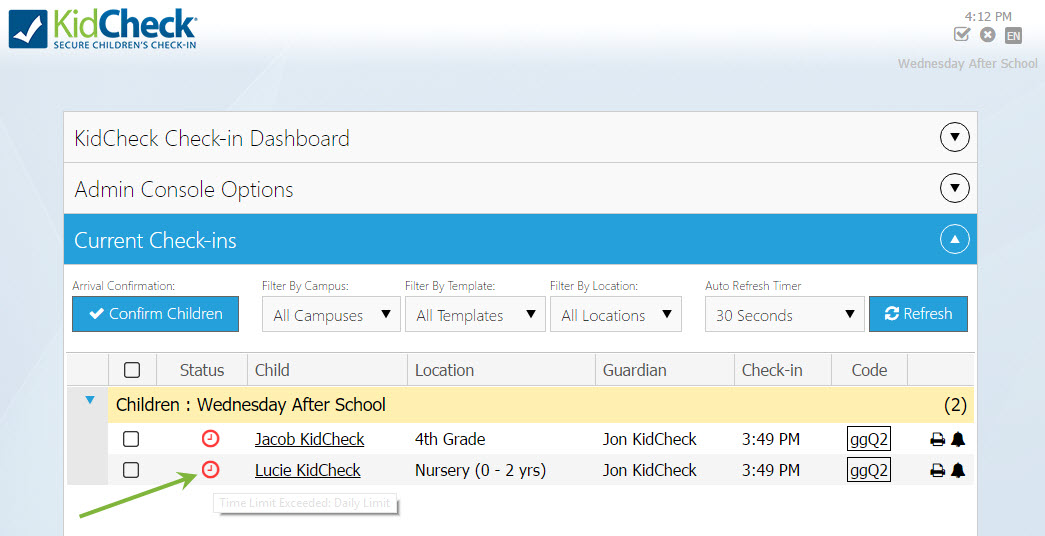1045x536 pixels.
Task: Click the KidCheck logo
Action: click(x=103, y=29)
